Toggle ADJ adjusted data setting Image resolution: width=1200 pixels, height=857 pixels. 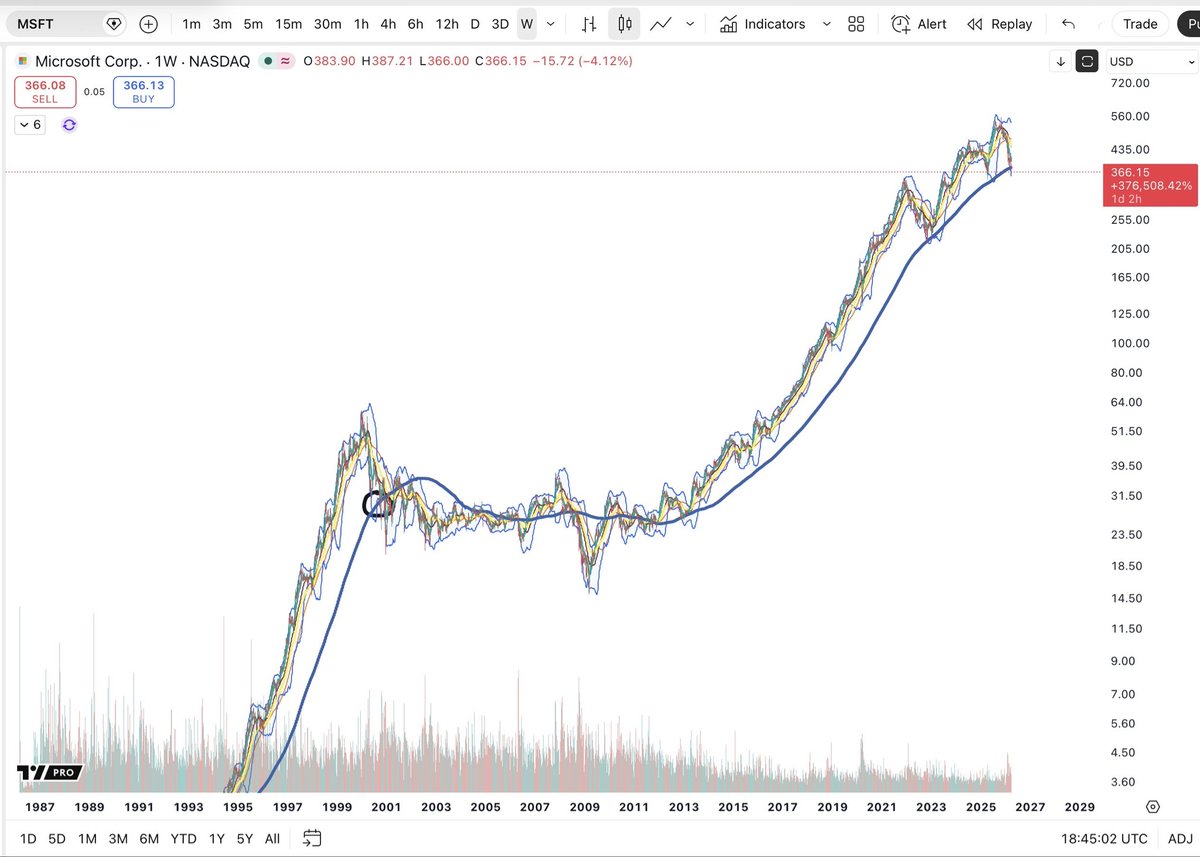(x=1179, y=838)
